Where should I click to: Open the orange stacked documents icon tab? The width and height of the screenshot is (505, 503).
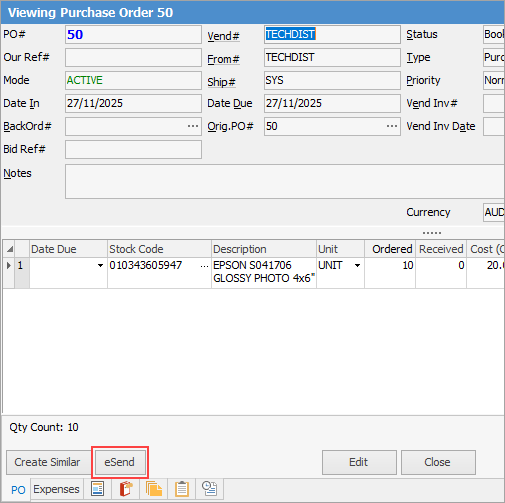tap(154, 489)
